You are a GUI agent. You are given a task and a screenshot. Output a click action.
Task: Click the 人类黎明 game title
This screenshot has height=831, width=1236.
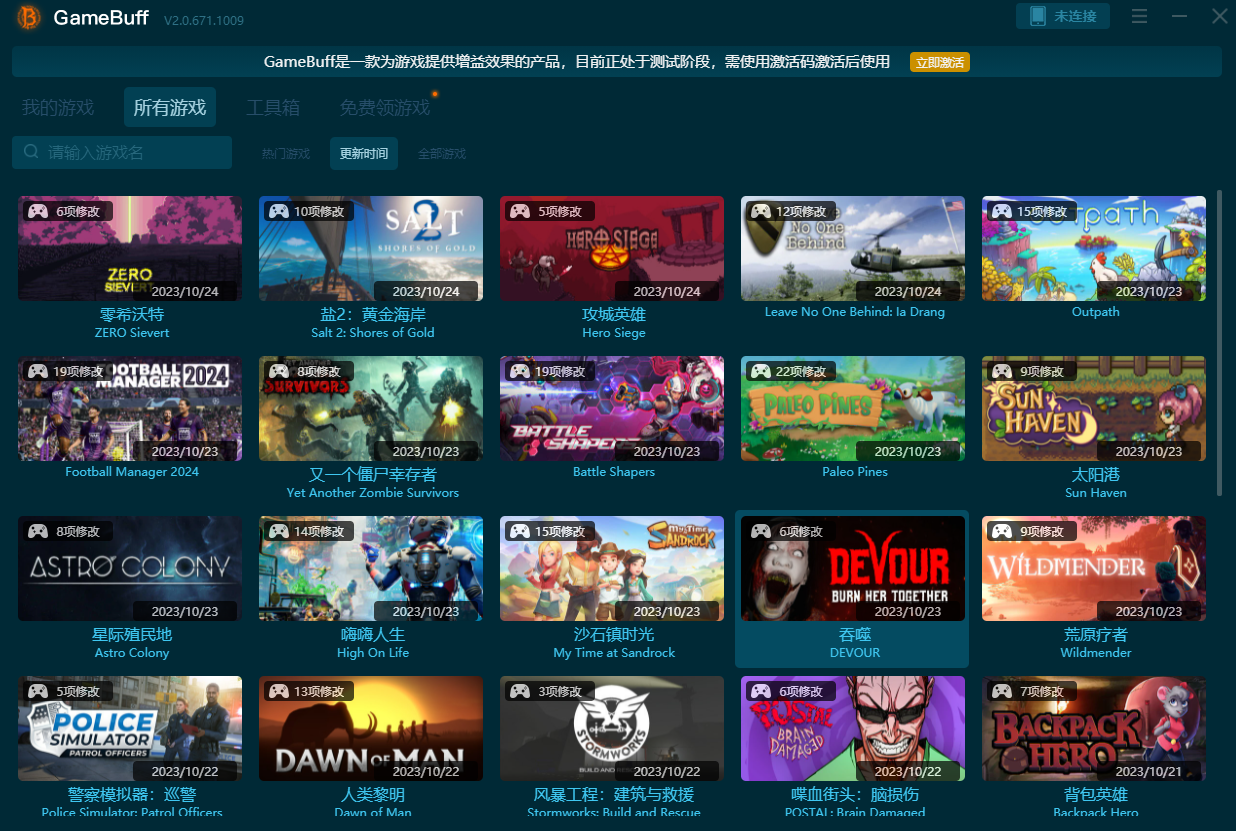point(373,794)
